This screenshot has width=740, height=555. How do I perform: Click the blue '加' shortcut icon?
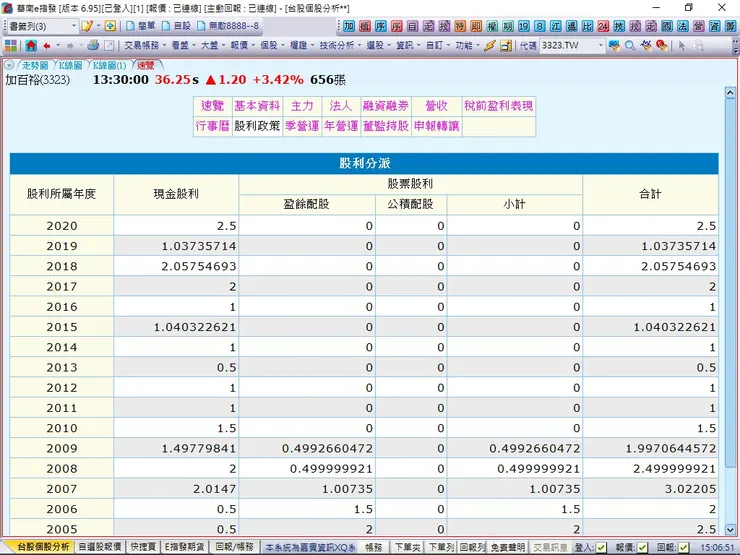click(x=349, y=26)
